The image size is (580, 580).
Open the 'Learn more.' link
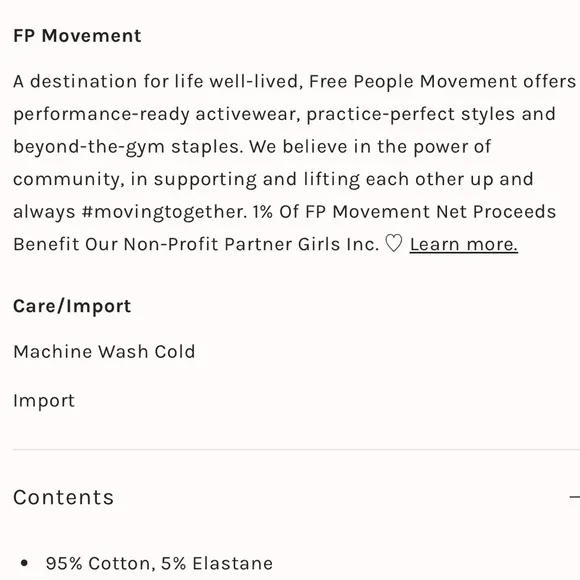[463, 245]
